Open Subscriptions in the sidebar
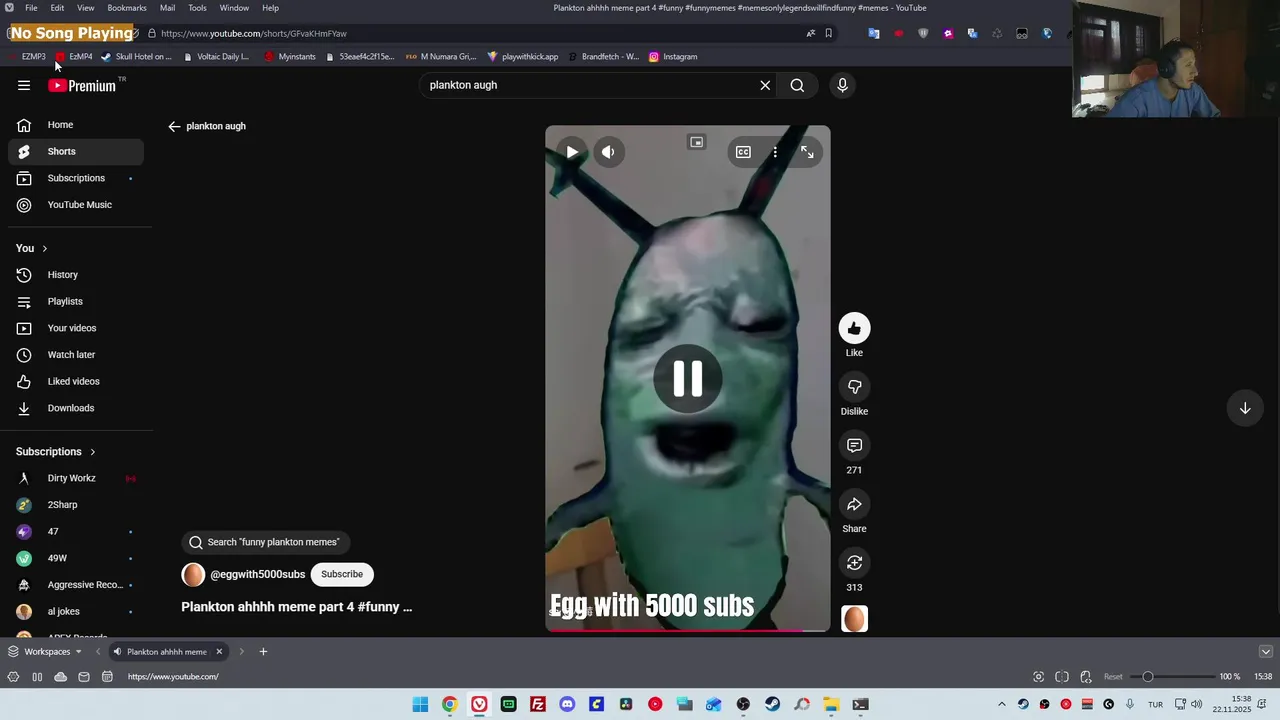Viewport: 1280px width, 720px height. coord(76,178)
